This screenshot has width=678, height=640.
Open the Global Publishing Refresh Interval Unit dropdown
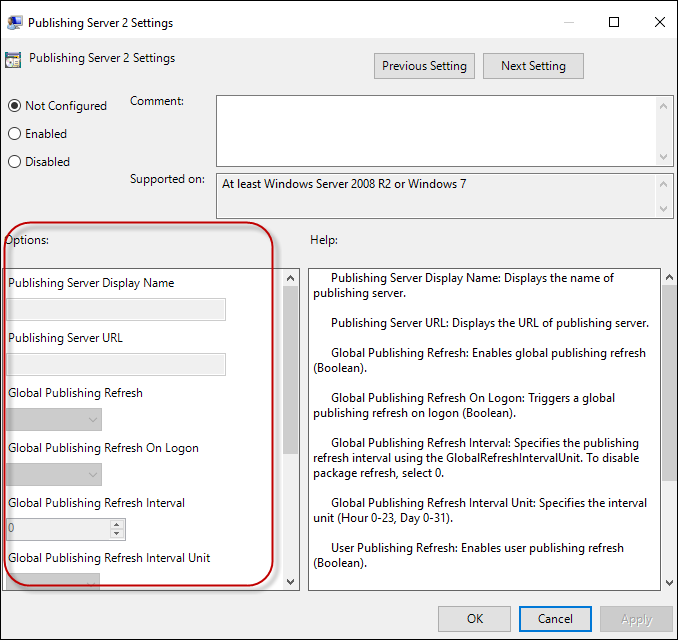(x=55, y=580)
